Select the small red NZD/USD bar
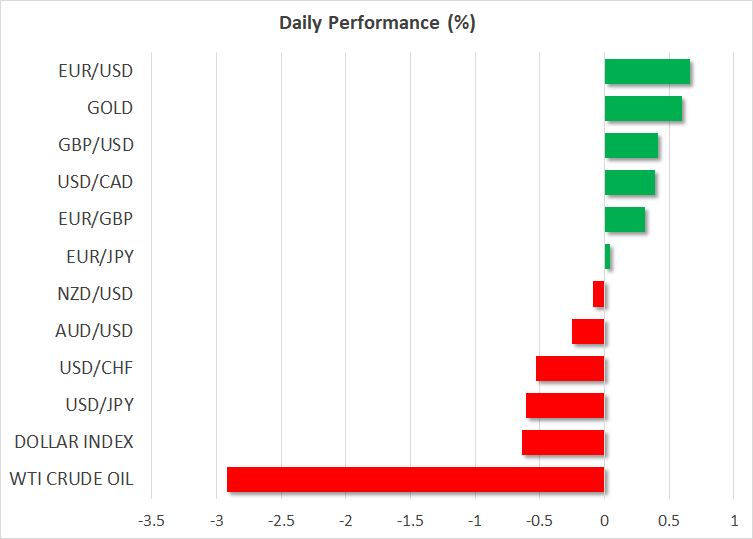 tap(599, 294)
